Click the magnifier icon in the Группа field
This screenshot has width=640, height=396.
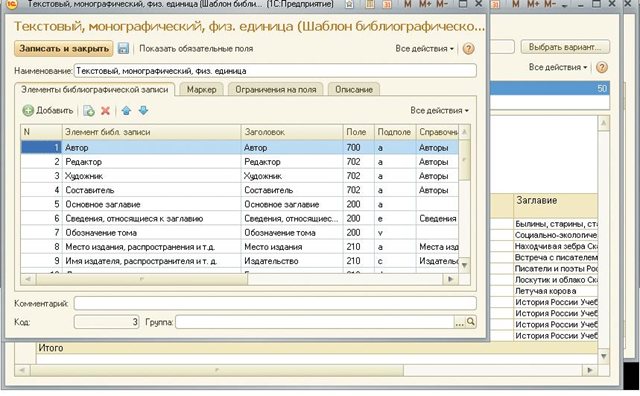coord(471,322)
